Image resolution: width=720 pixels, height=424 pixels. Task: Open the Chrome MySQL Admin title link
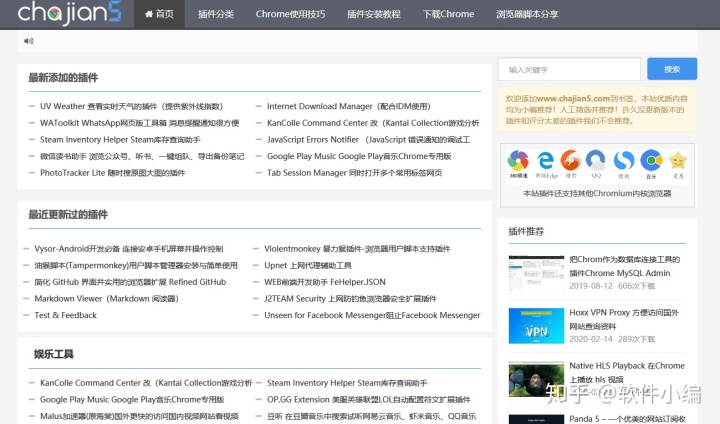coord(624,266)
